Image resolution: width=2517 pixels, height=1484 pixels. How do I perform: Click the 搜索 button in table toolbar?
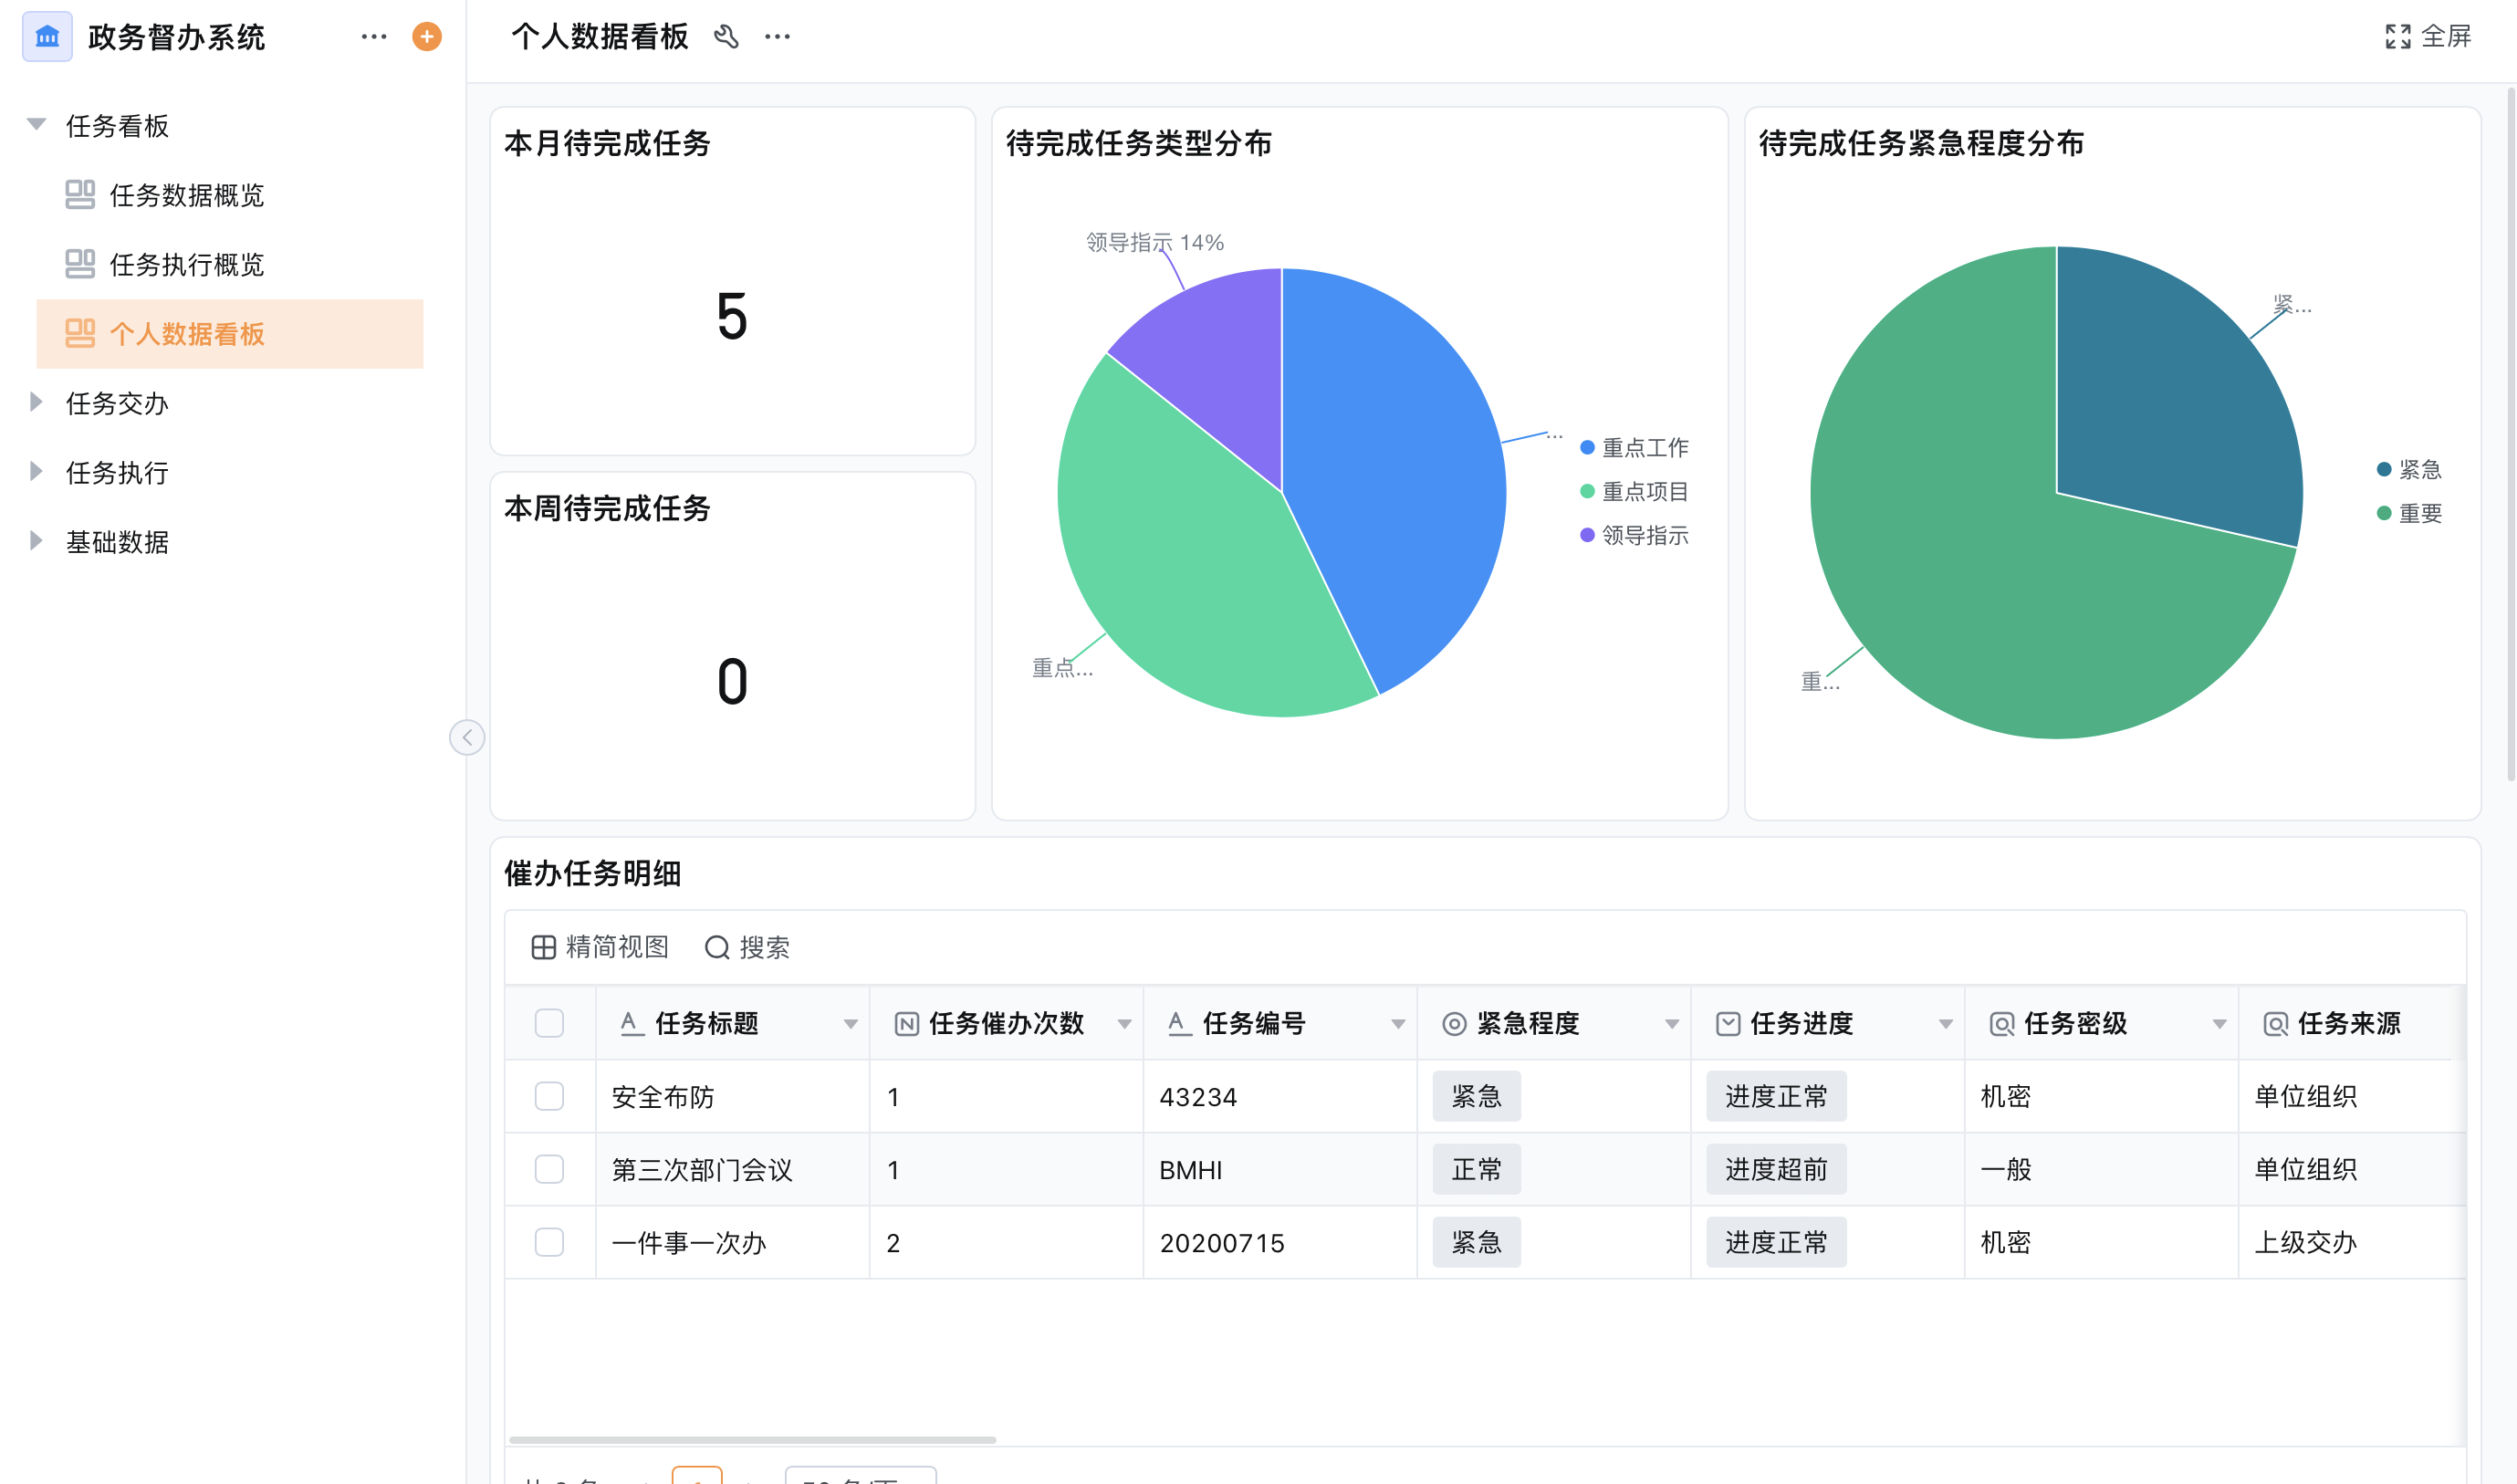pyautogui.click(x=747, y=947)
